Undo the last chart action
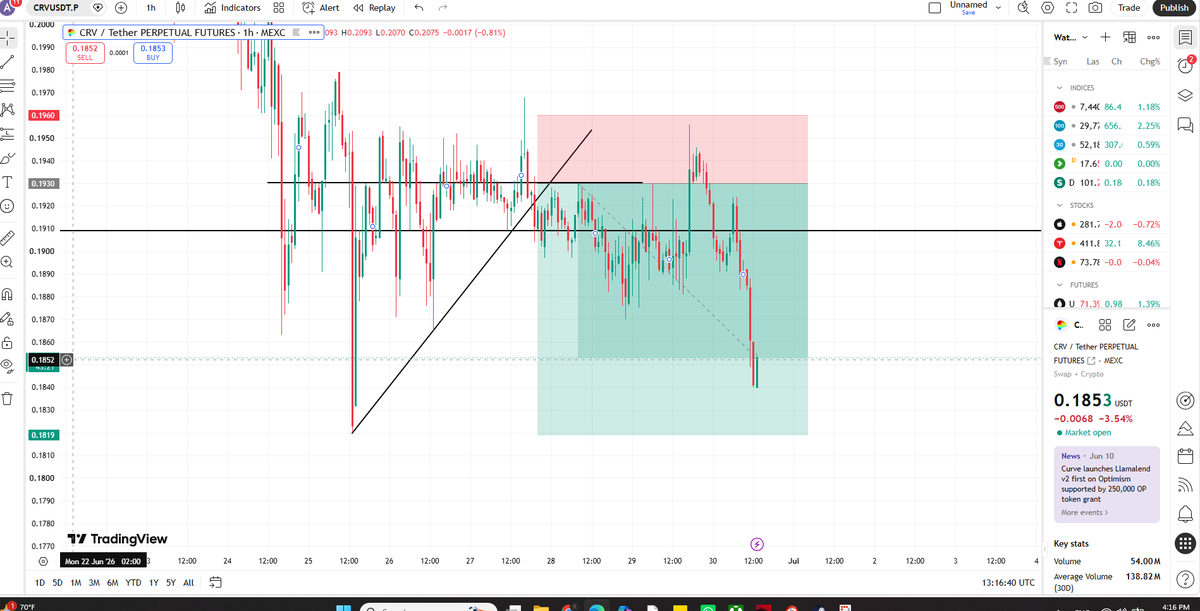This screenshot has height=611, width=1200. coord(418,7)
